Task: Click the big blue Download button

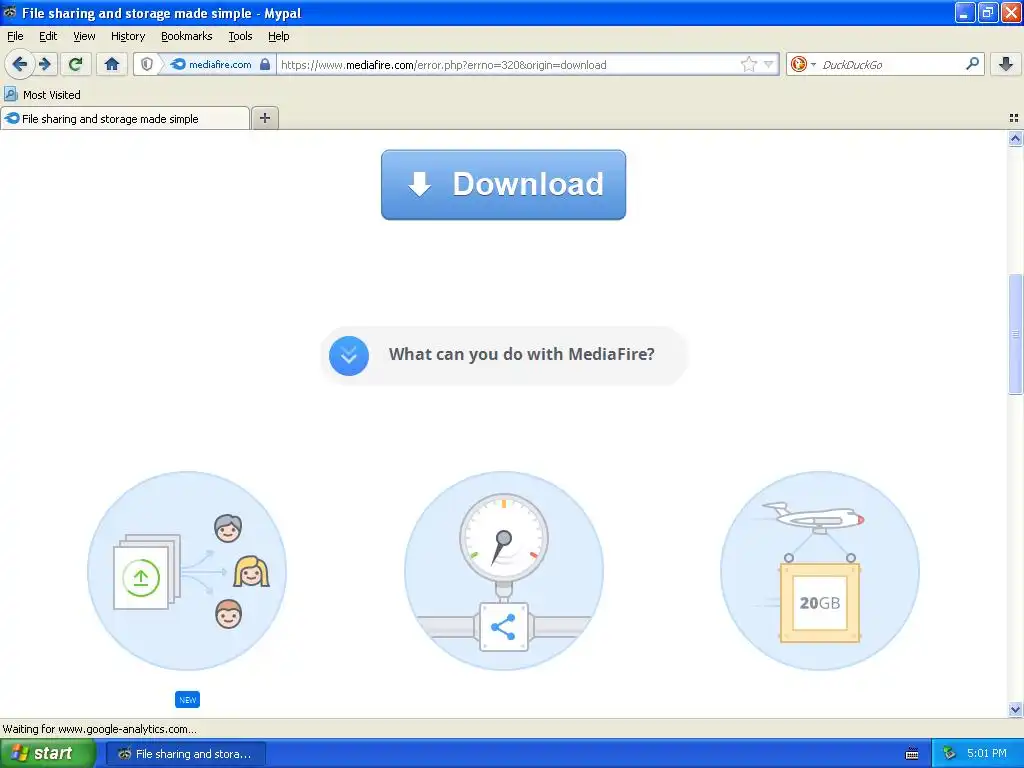Action: [504, 185]
